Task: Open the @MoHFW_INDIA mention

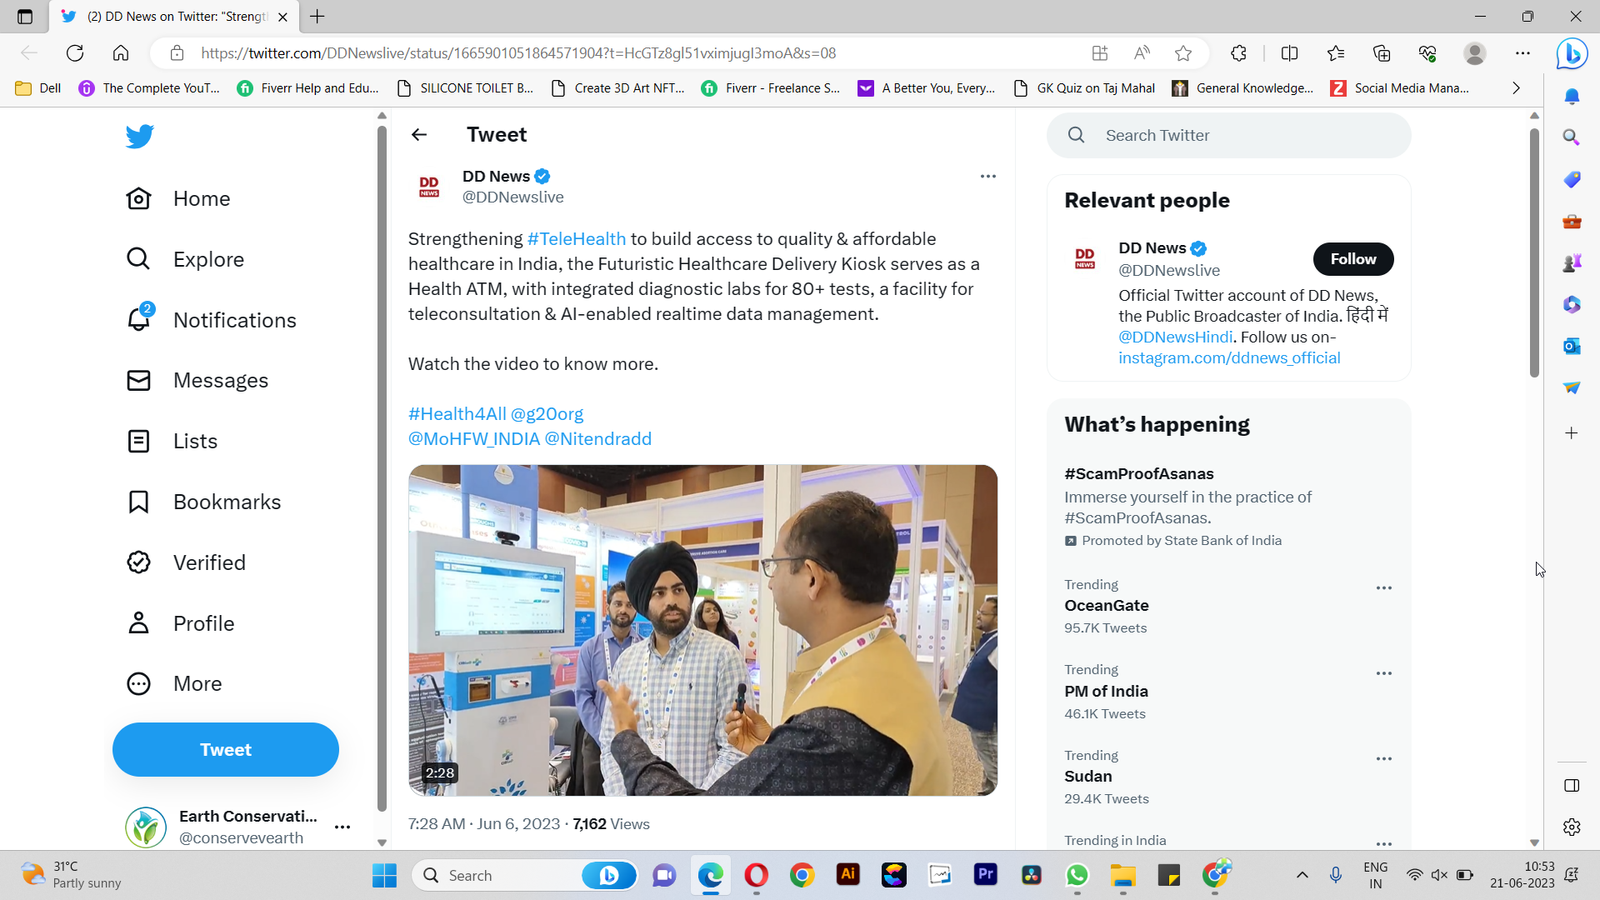Action: pos(474,439)
